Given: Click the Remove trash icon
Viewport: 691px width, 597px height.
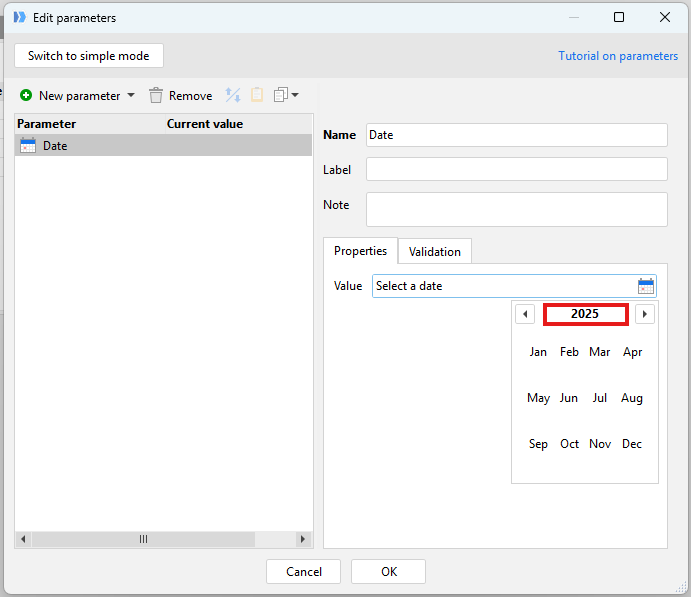Looking at the screenshot, I should pyautogui.click(x=156, y=95).
